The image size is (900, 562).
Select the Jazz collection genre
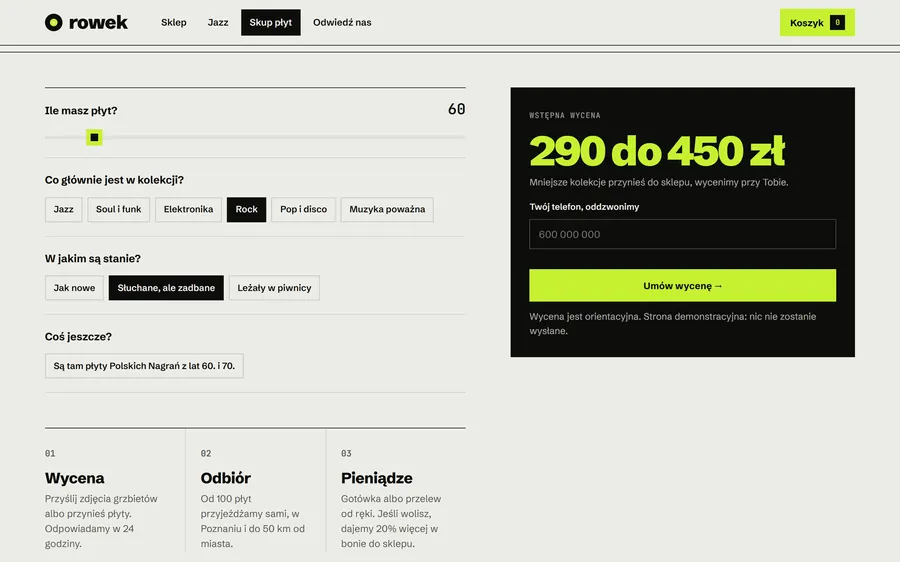click(x=64, y=210)
